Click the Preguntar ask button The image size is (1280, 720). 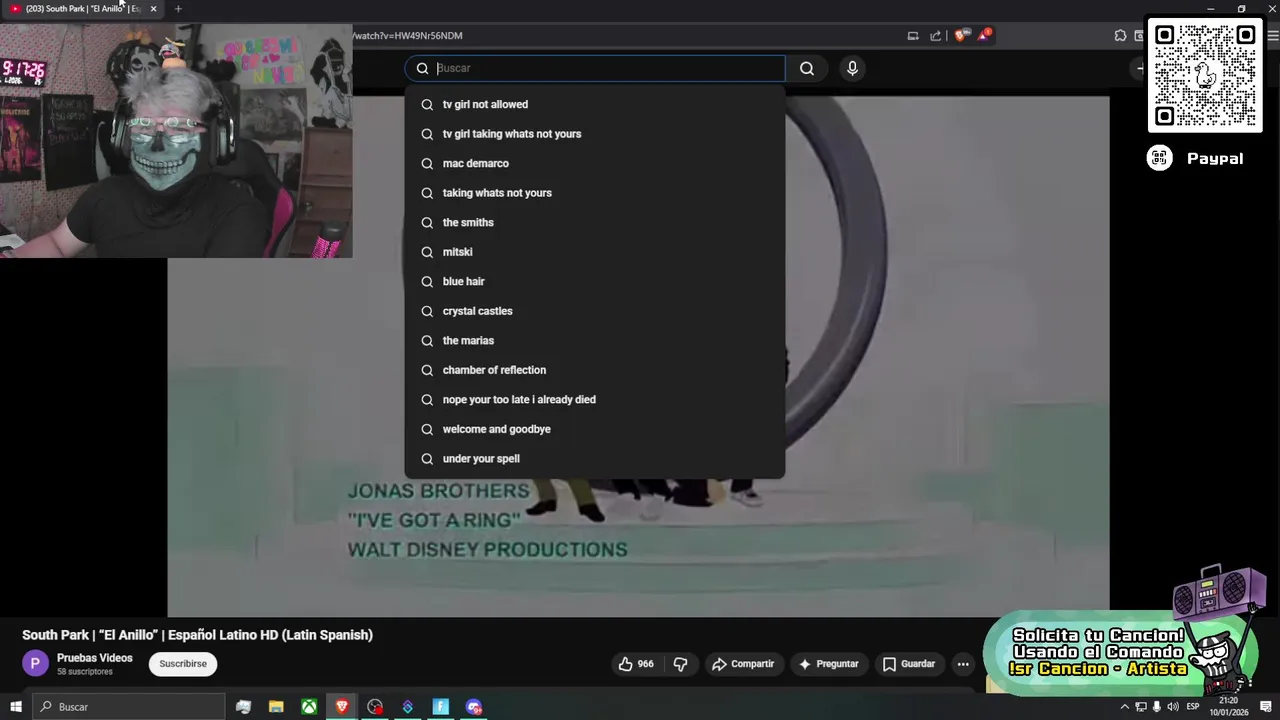pyautogui.click(x=828, y=664)
